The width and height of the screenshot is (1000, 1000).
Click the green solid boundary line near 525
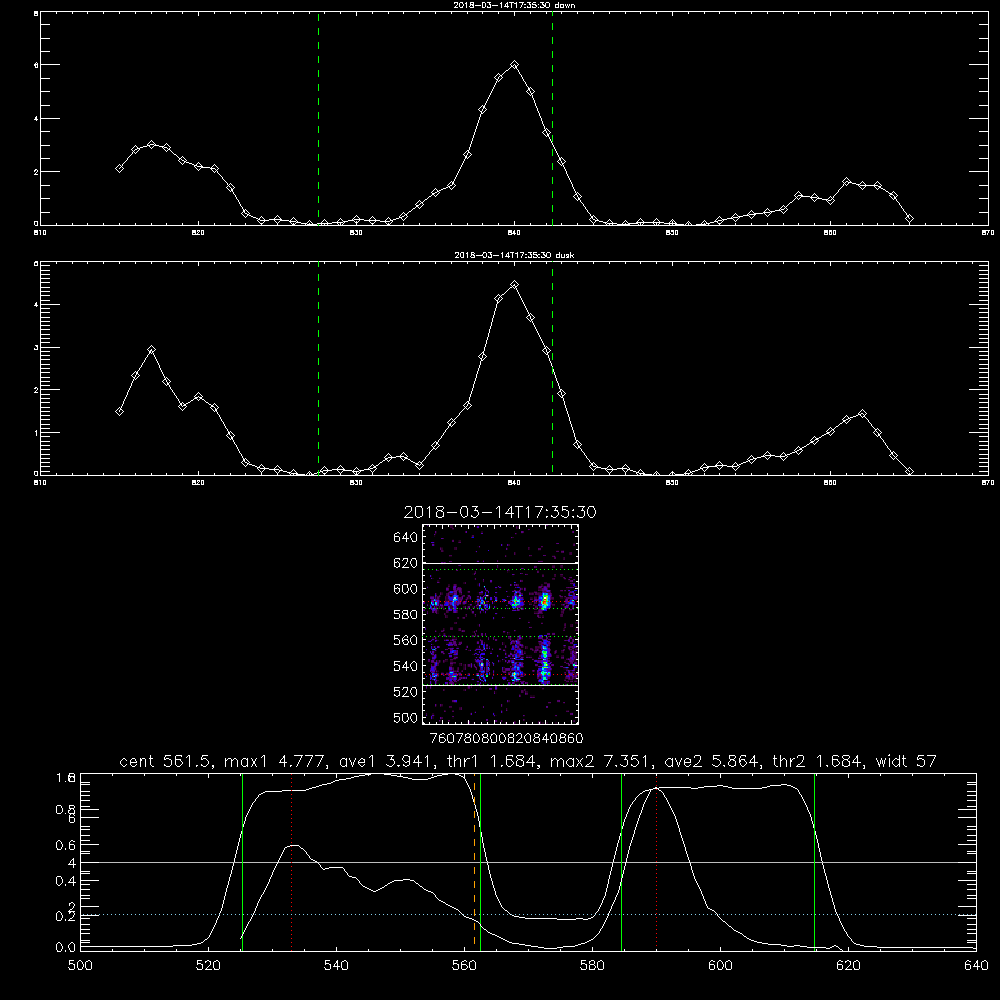point(242,861)
